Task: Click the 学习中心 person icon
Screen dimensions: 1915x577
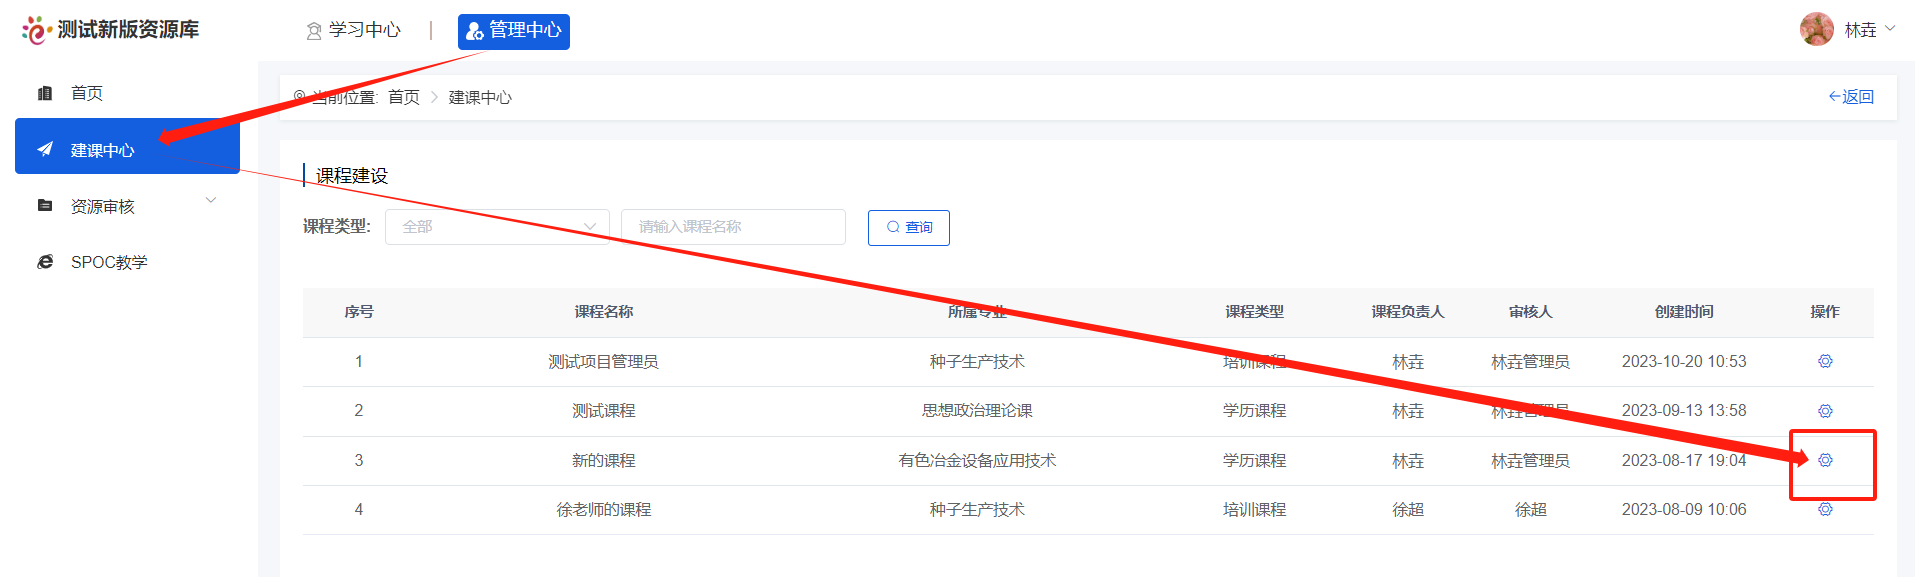Action: [x=314, y=31]
